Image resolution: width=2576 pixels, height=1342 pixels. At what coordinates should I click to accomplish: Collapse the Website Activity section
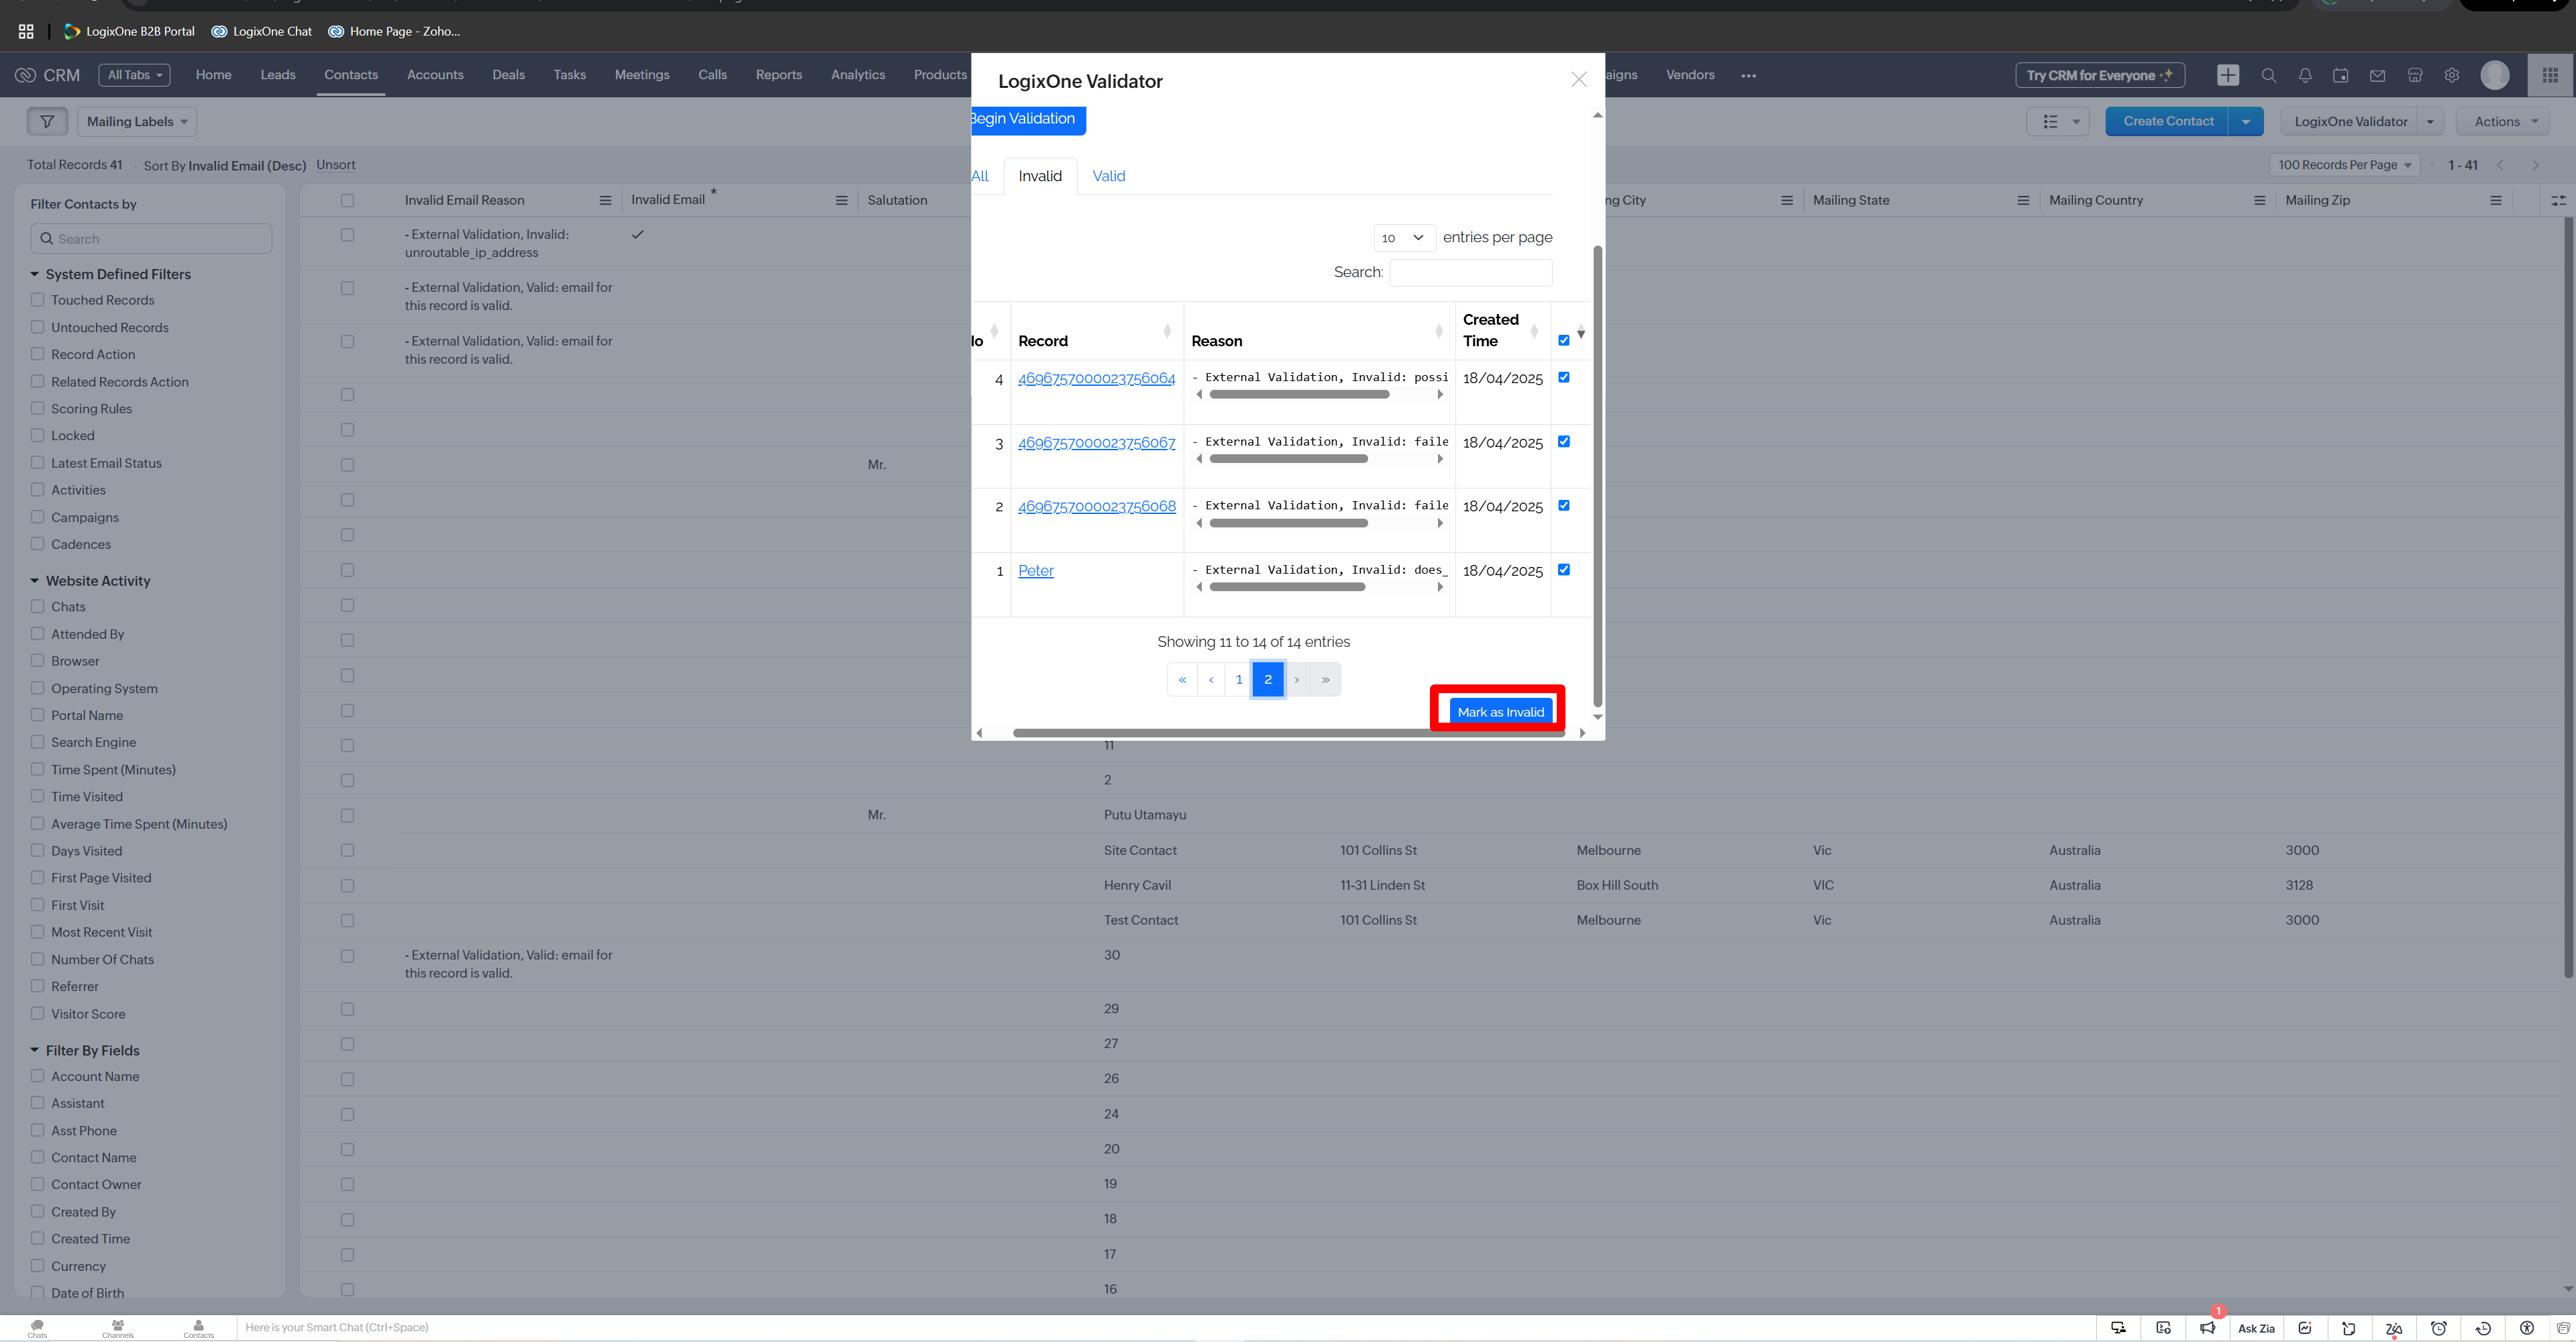pyautogui.click(x=34, y=580)
